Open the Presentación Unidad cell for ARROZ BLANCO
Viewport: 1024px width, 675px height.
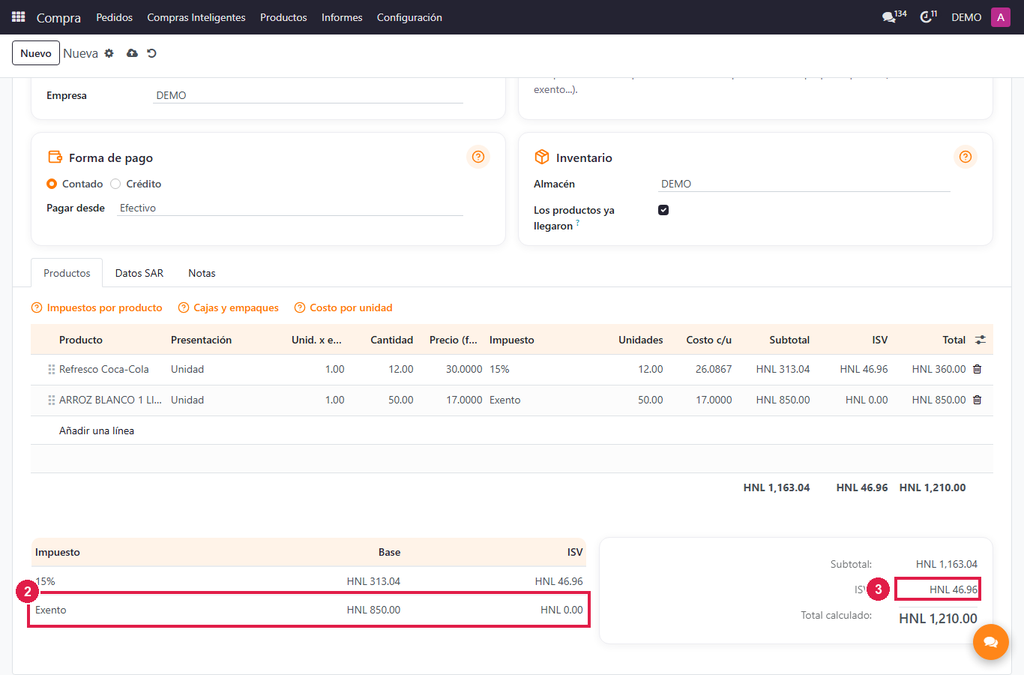[225, 400]
